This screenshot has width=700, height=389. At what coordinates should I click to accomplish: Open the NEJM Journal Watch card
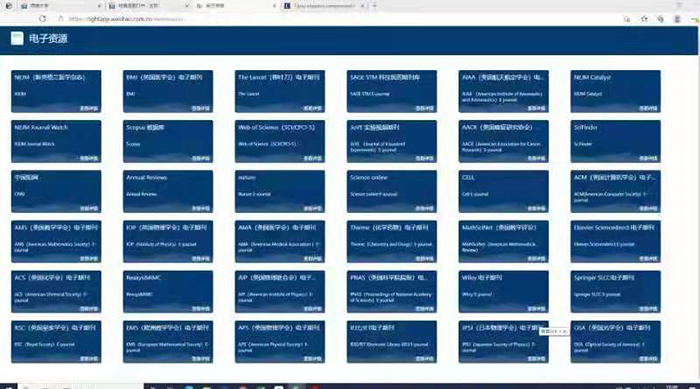click(x=56, y=141)
